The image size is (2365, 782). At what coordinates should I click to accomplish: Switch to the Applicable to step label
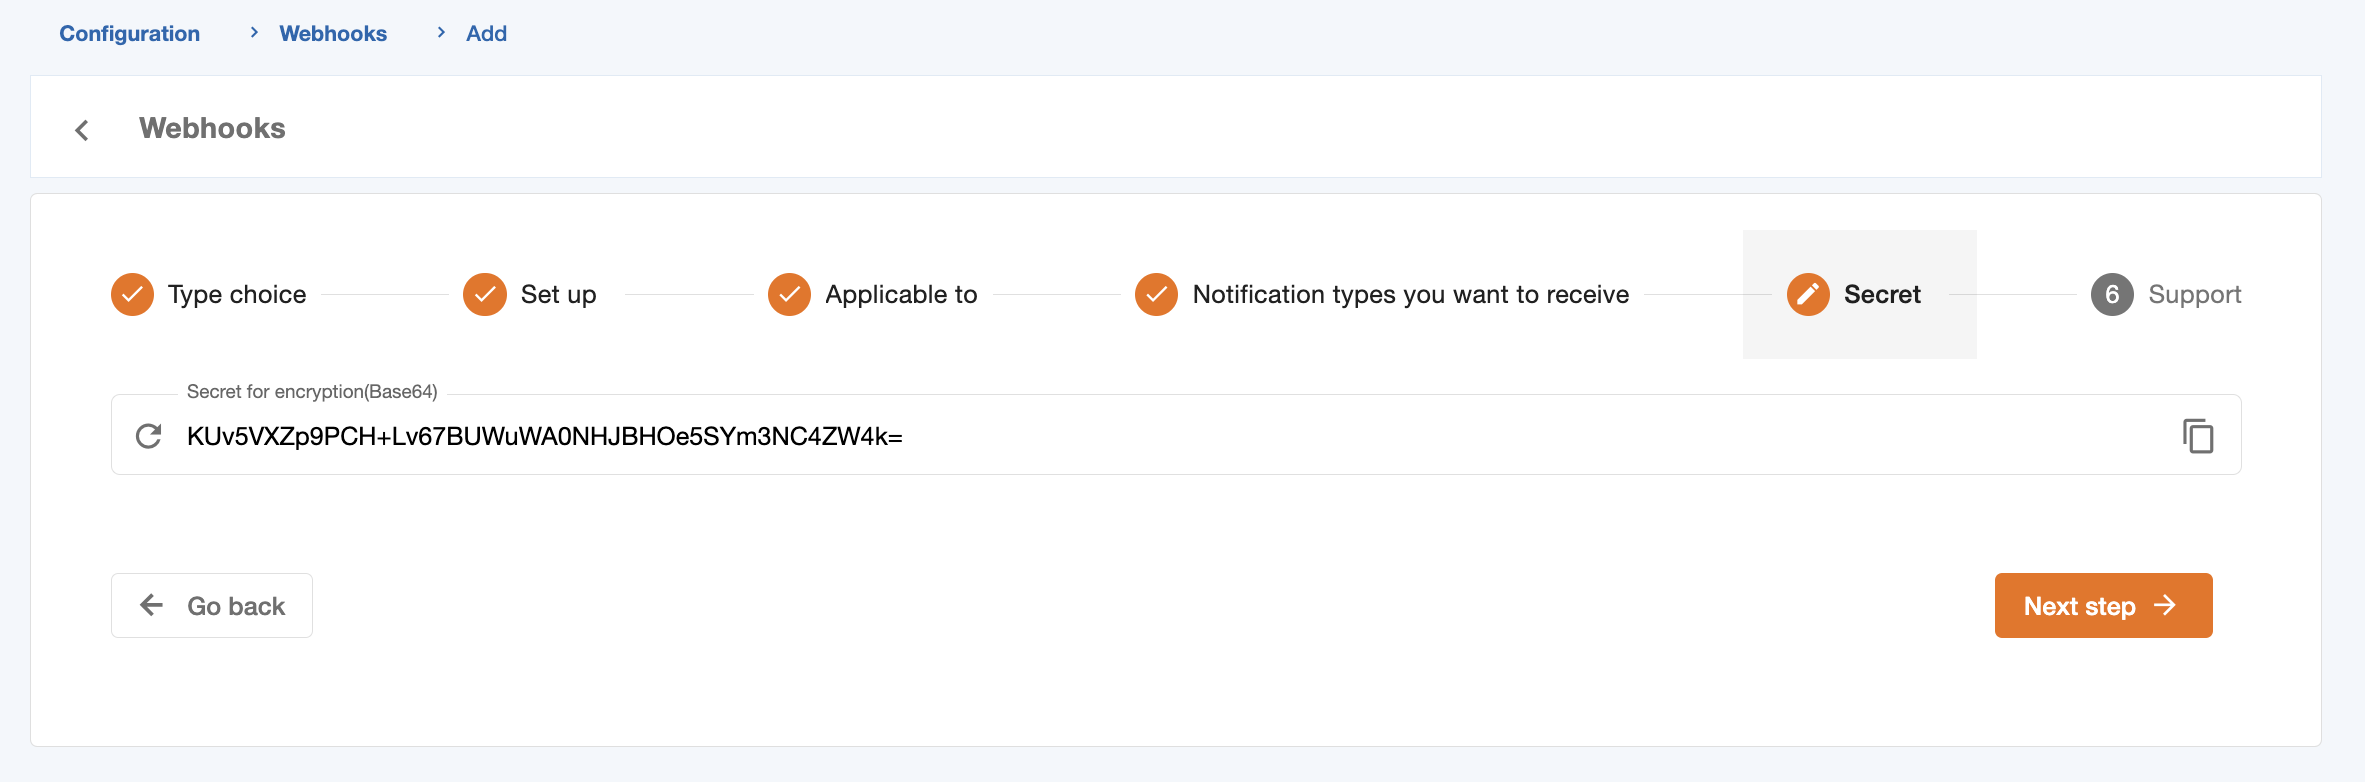[901, 294]
